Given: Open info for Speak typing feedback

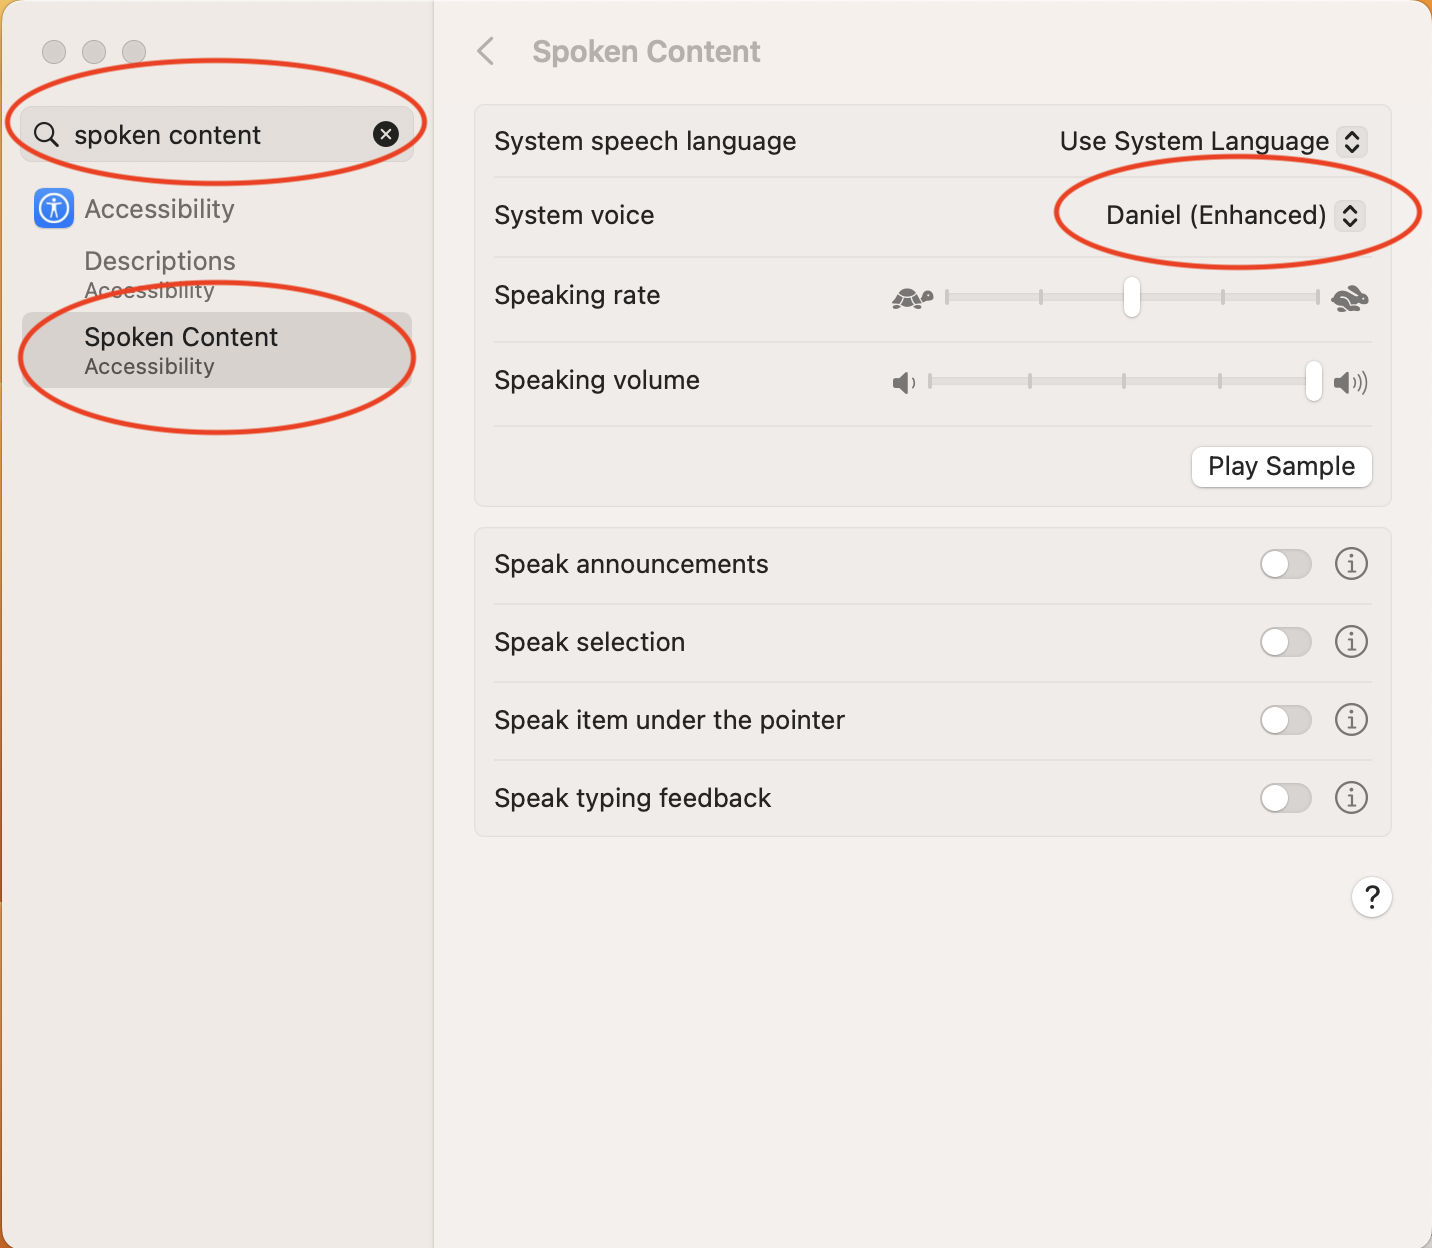Looking at the screenshot, I should (1351, 798).
